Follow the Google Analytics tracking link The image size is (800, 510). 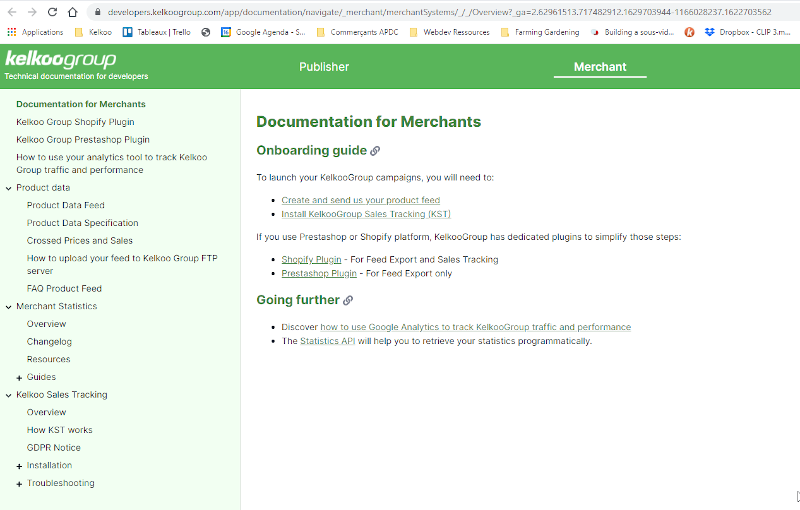point(476,327)
